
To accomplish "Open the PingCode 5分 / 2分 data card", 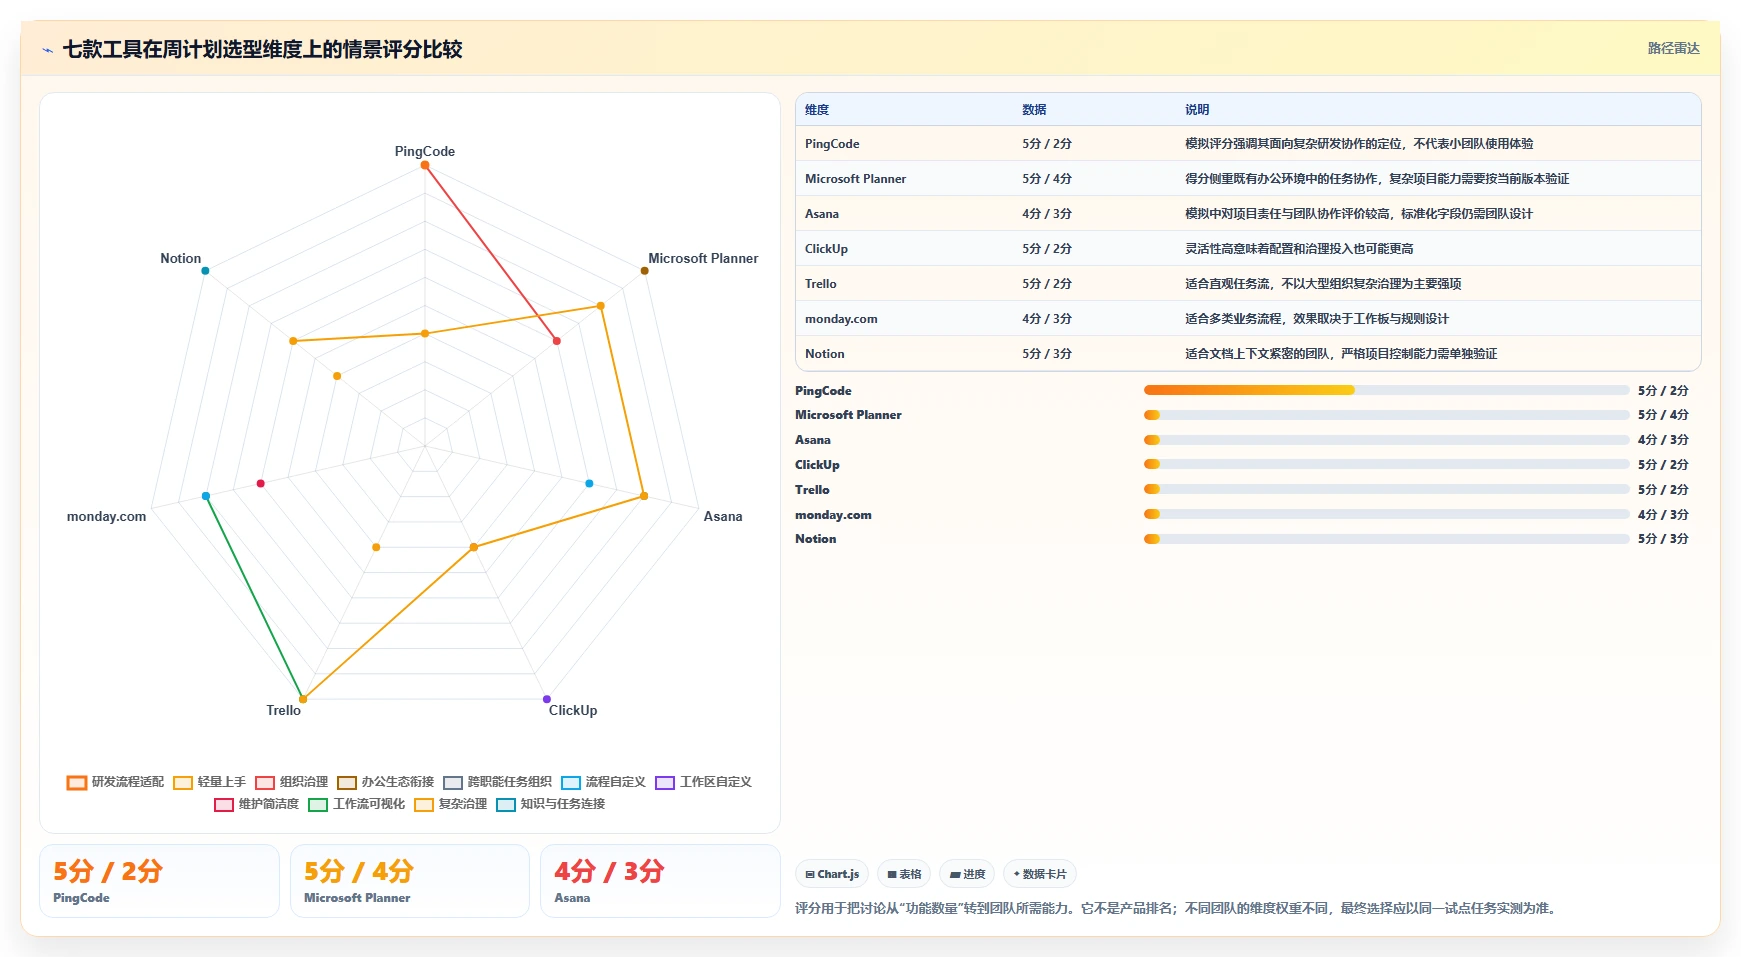I will tap(159, 881).
